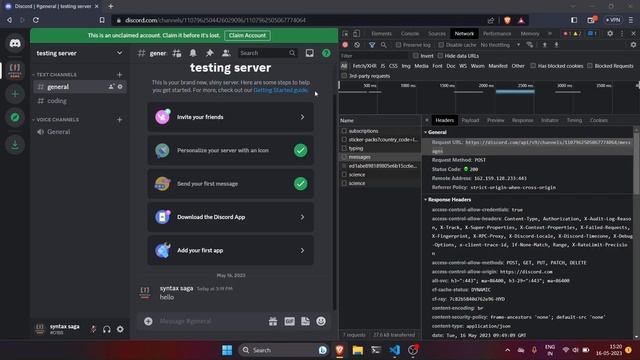Screen dimensions: 640x360
Task: Click Add a Server plus icon
Action: (x=15, y=94)
